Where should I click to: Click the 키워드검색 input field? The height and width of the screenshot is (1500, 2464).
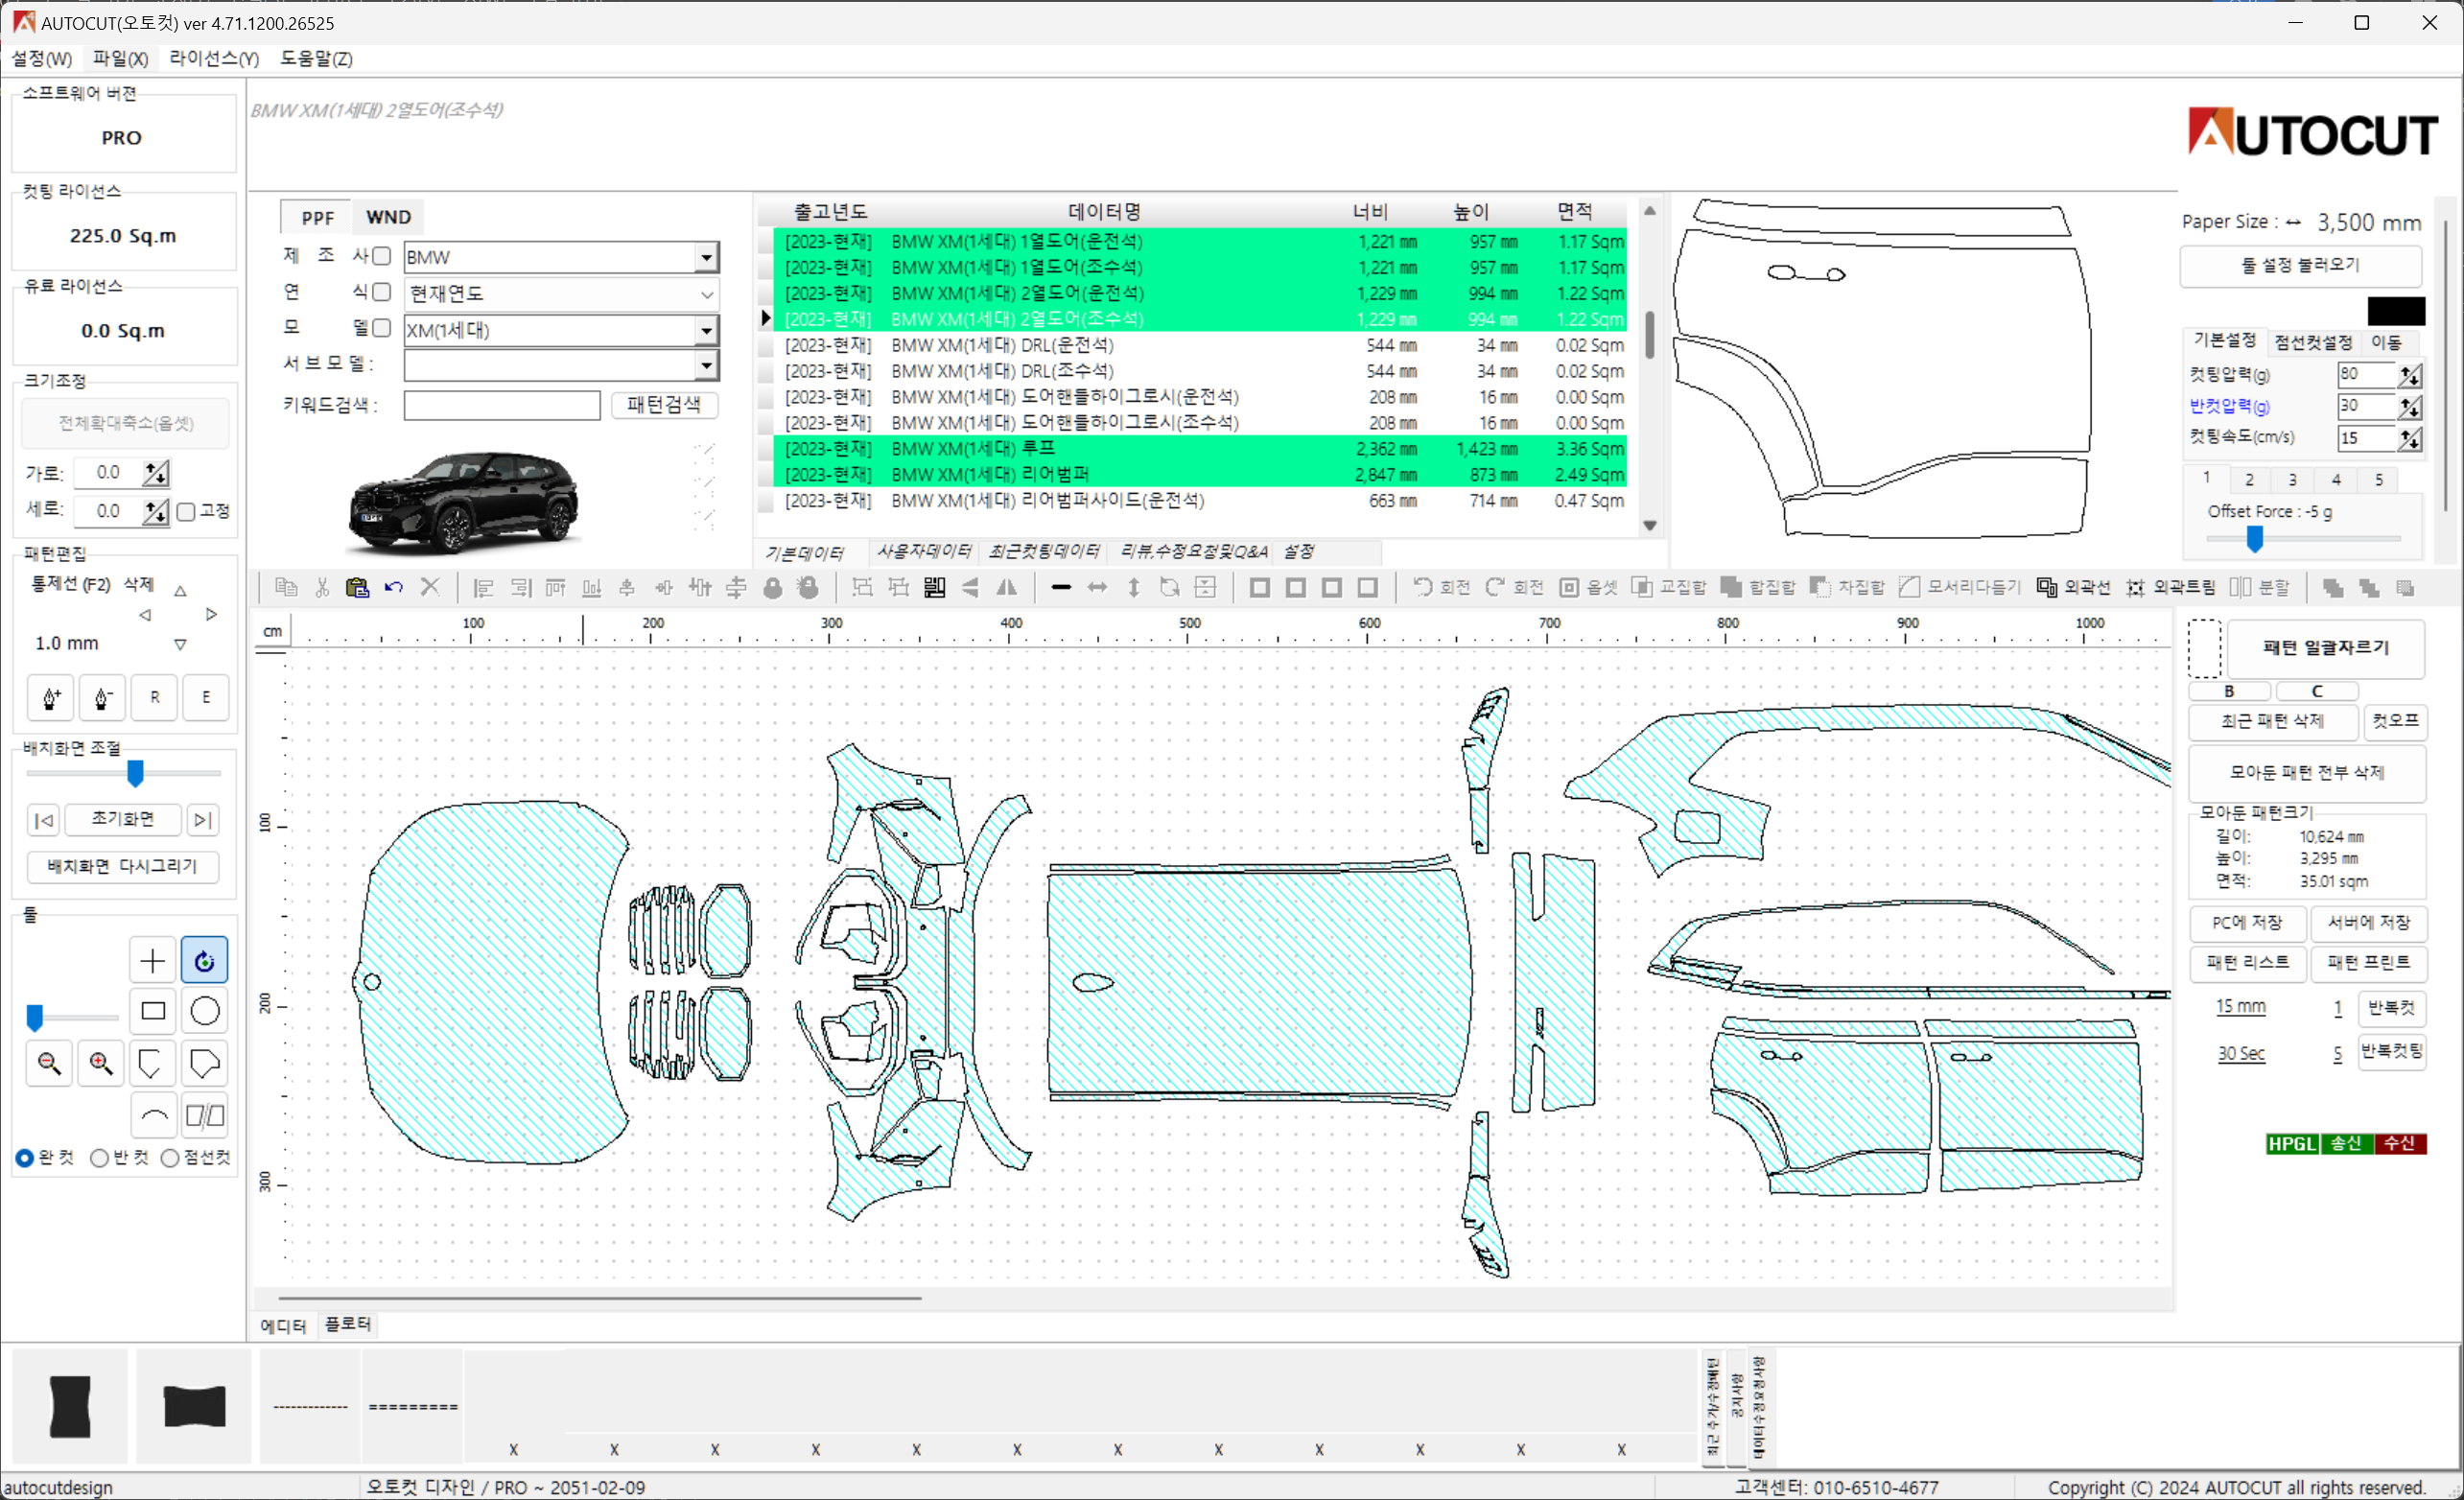pos(502,405)
